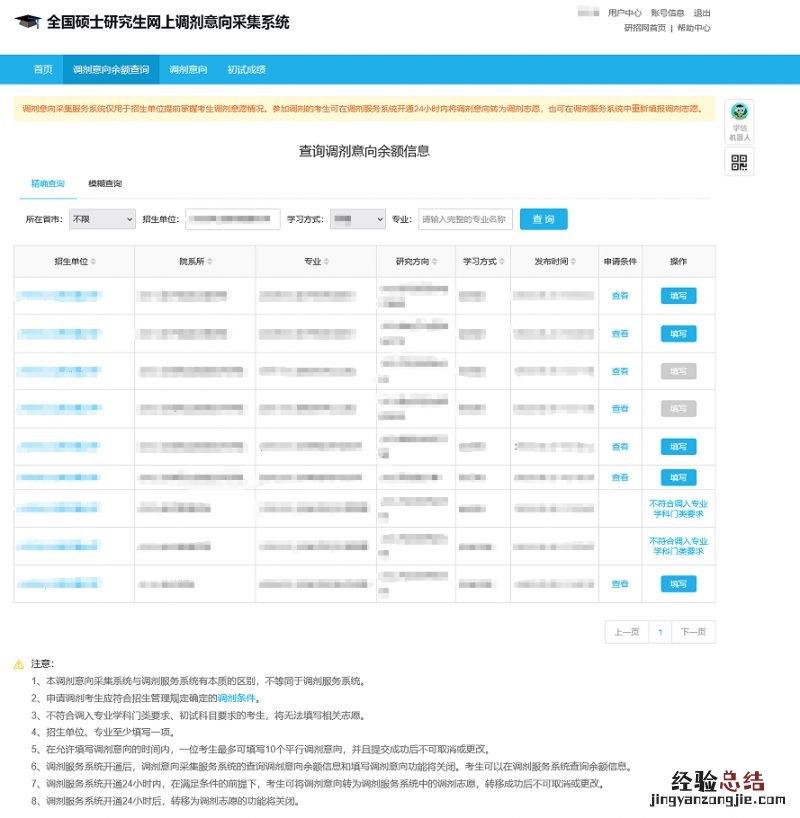Click the QR code icon on the right
The image size is (800, 818).
click(x=739, y=162)
